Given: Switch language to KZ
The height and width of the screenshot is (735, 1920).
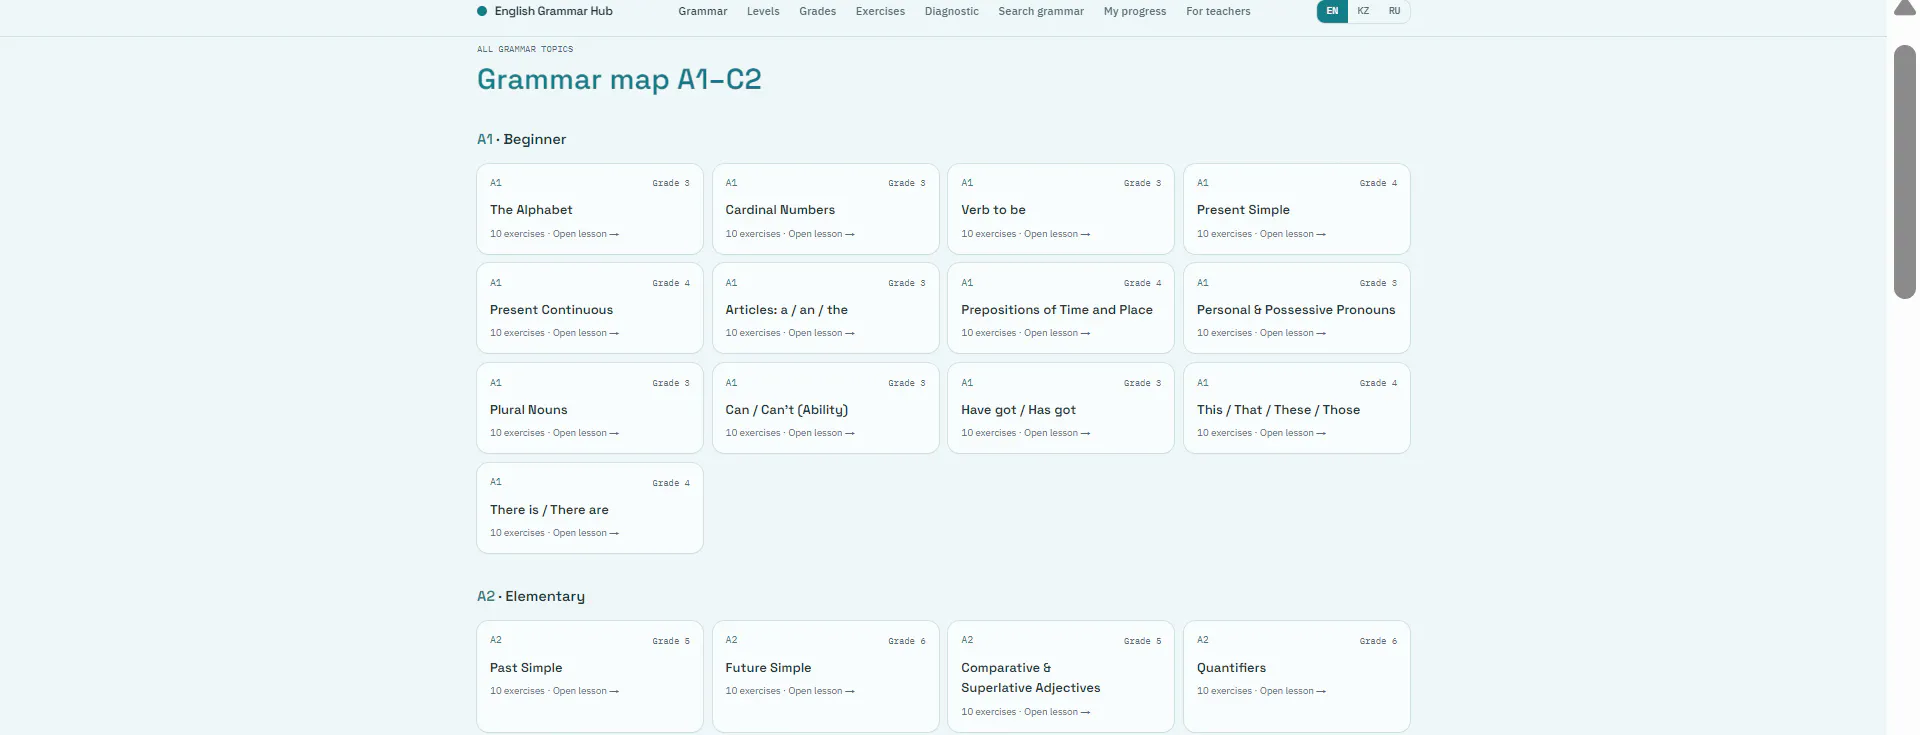Looking at the screenshot, I should (1363, 11).
